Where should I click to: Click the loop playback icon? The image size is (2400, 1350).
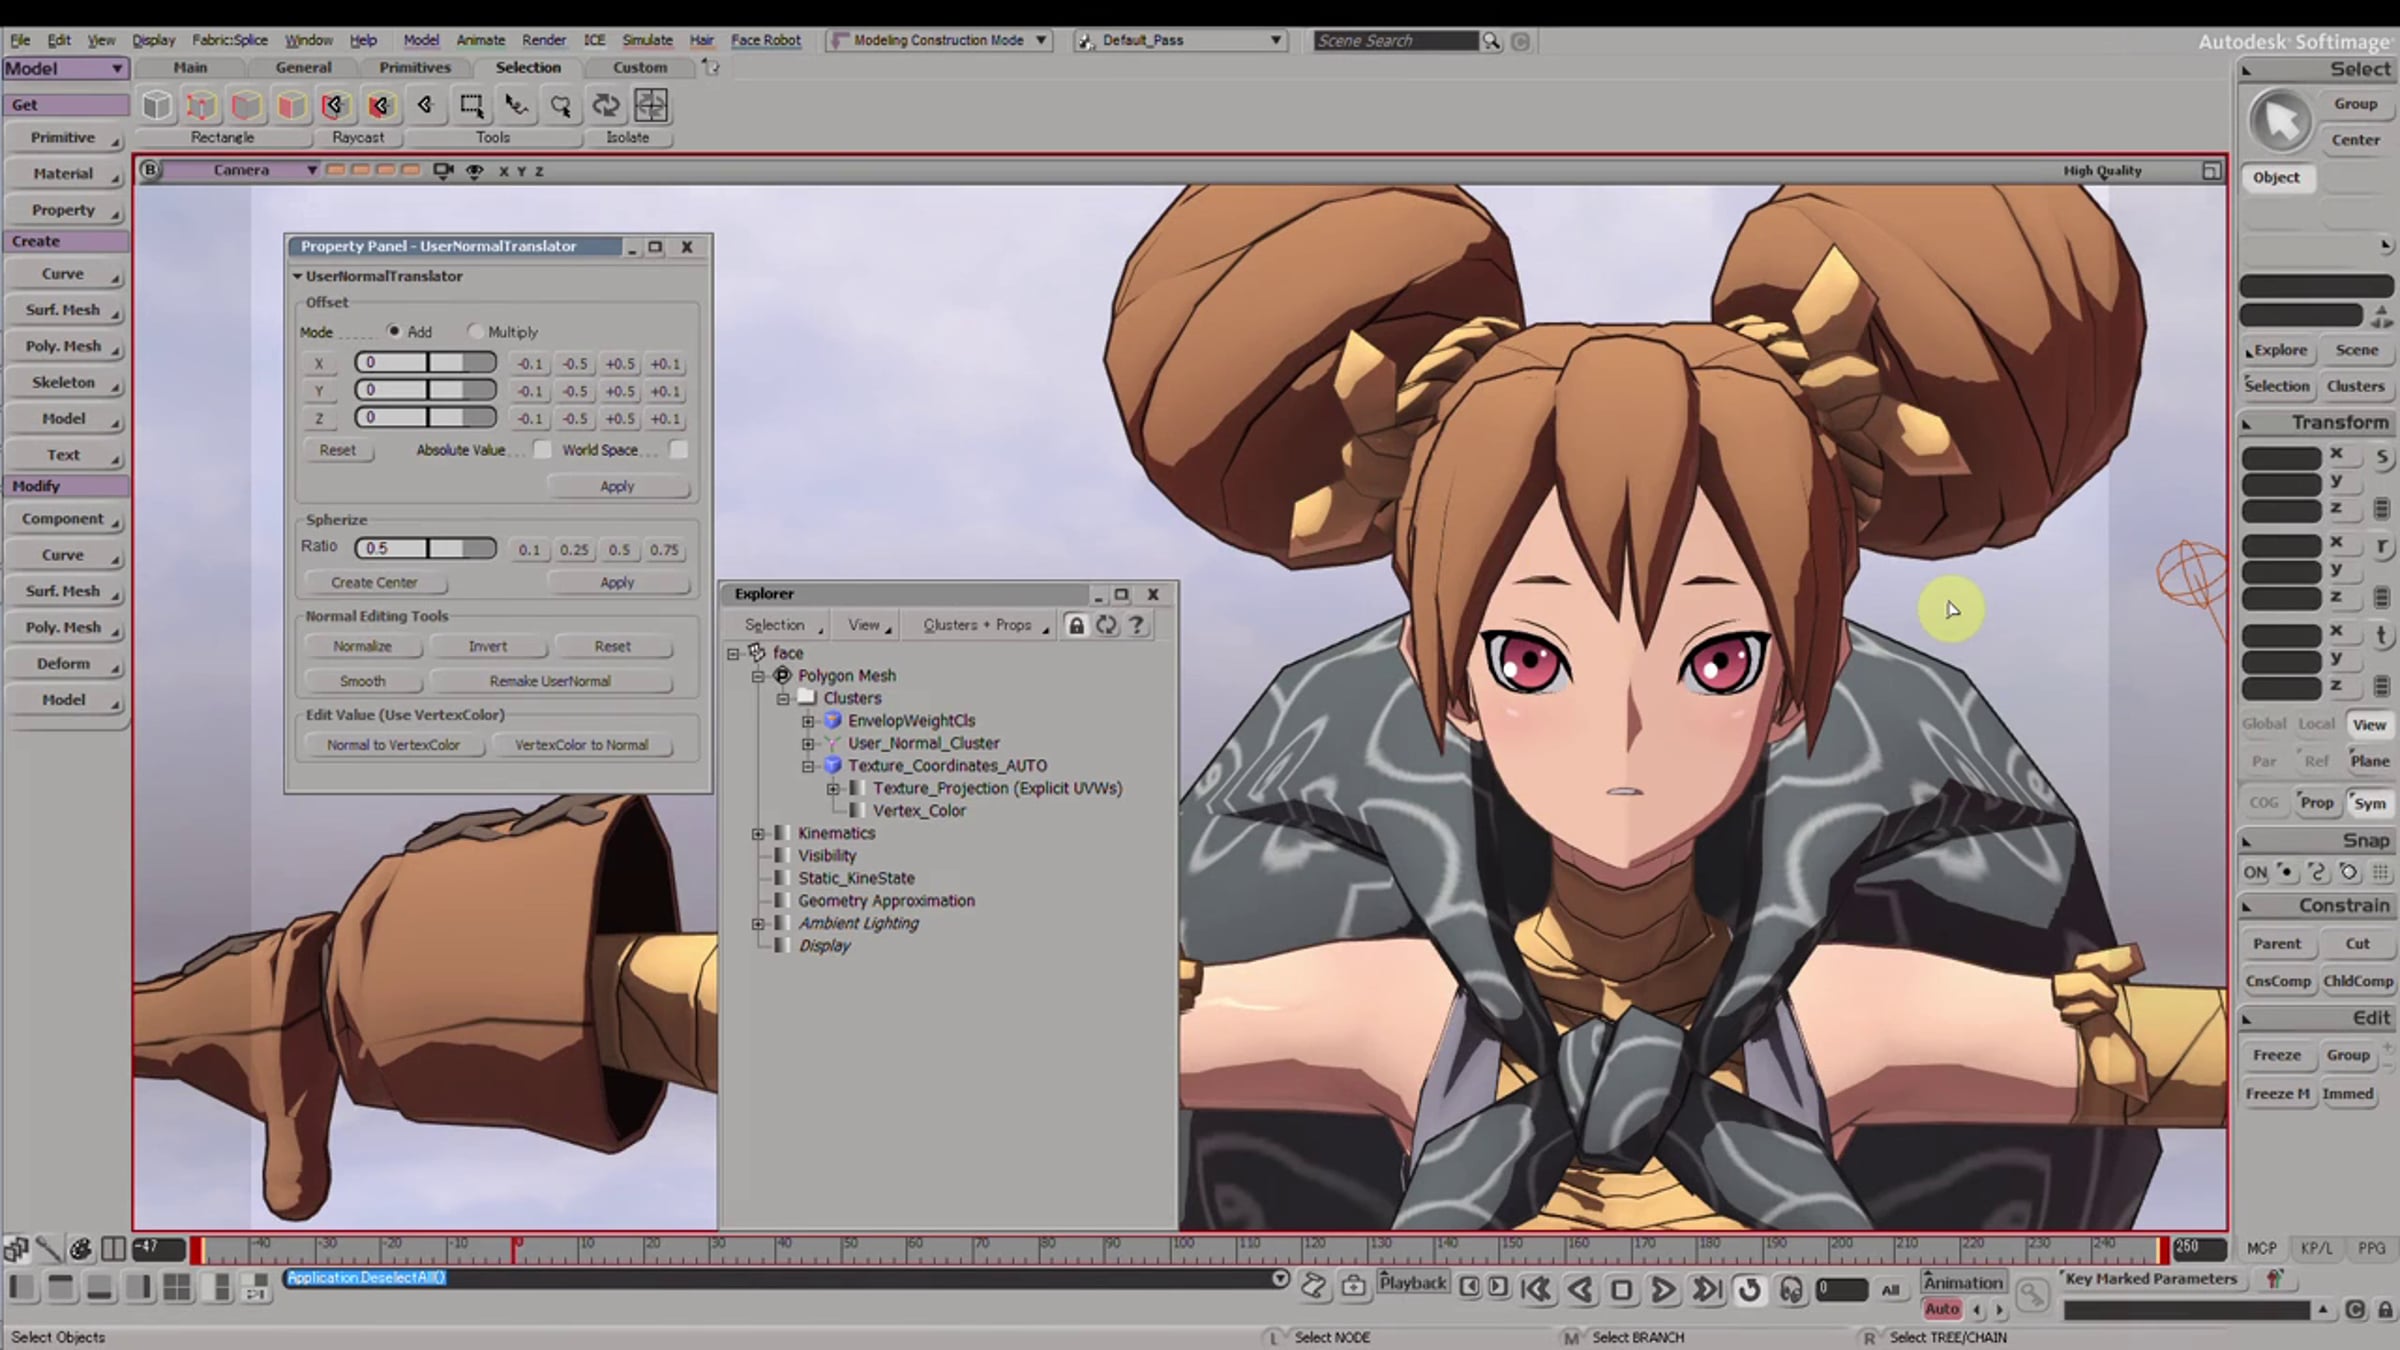point(1749,1290)
